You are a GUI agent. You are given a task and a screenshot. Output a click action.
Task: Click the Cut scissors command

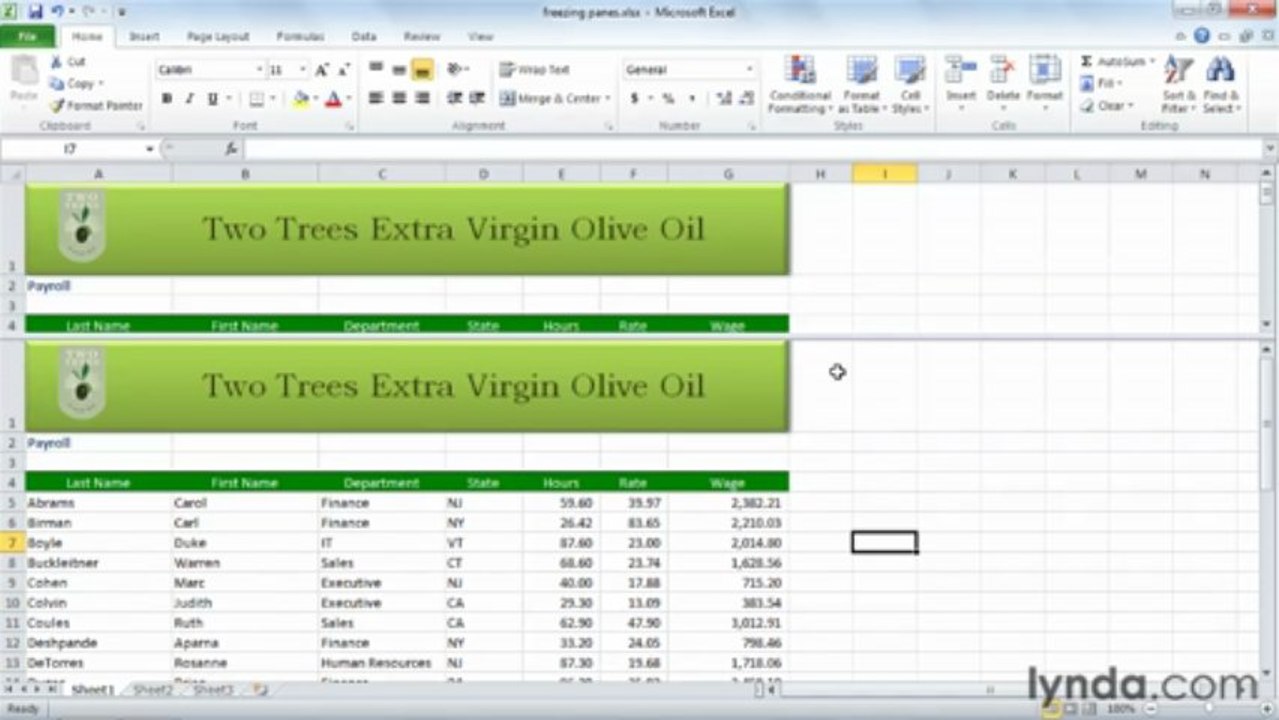pyautogui.click(x=68, y=62)
